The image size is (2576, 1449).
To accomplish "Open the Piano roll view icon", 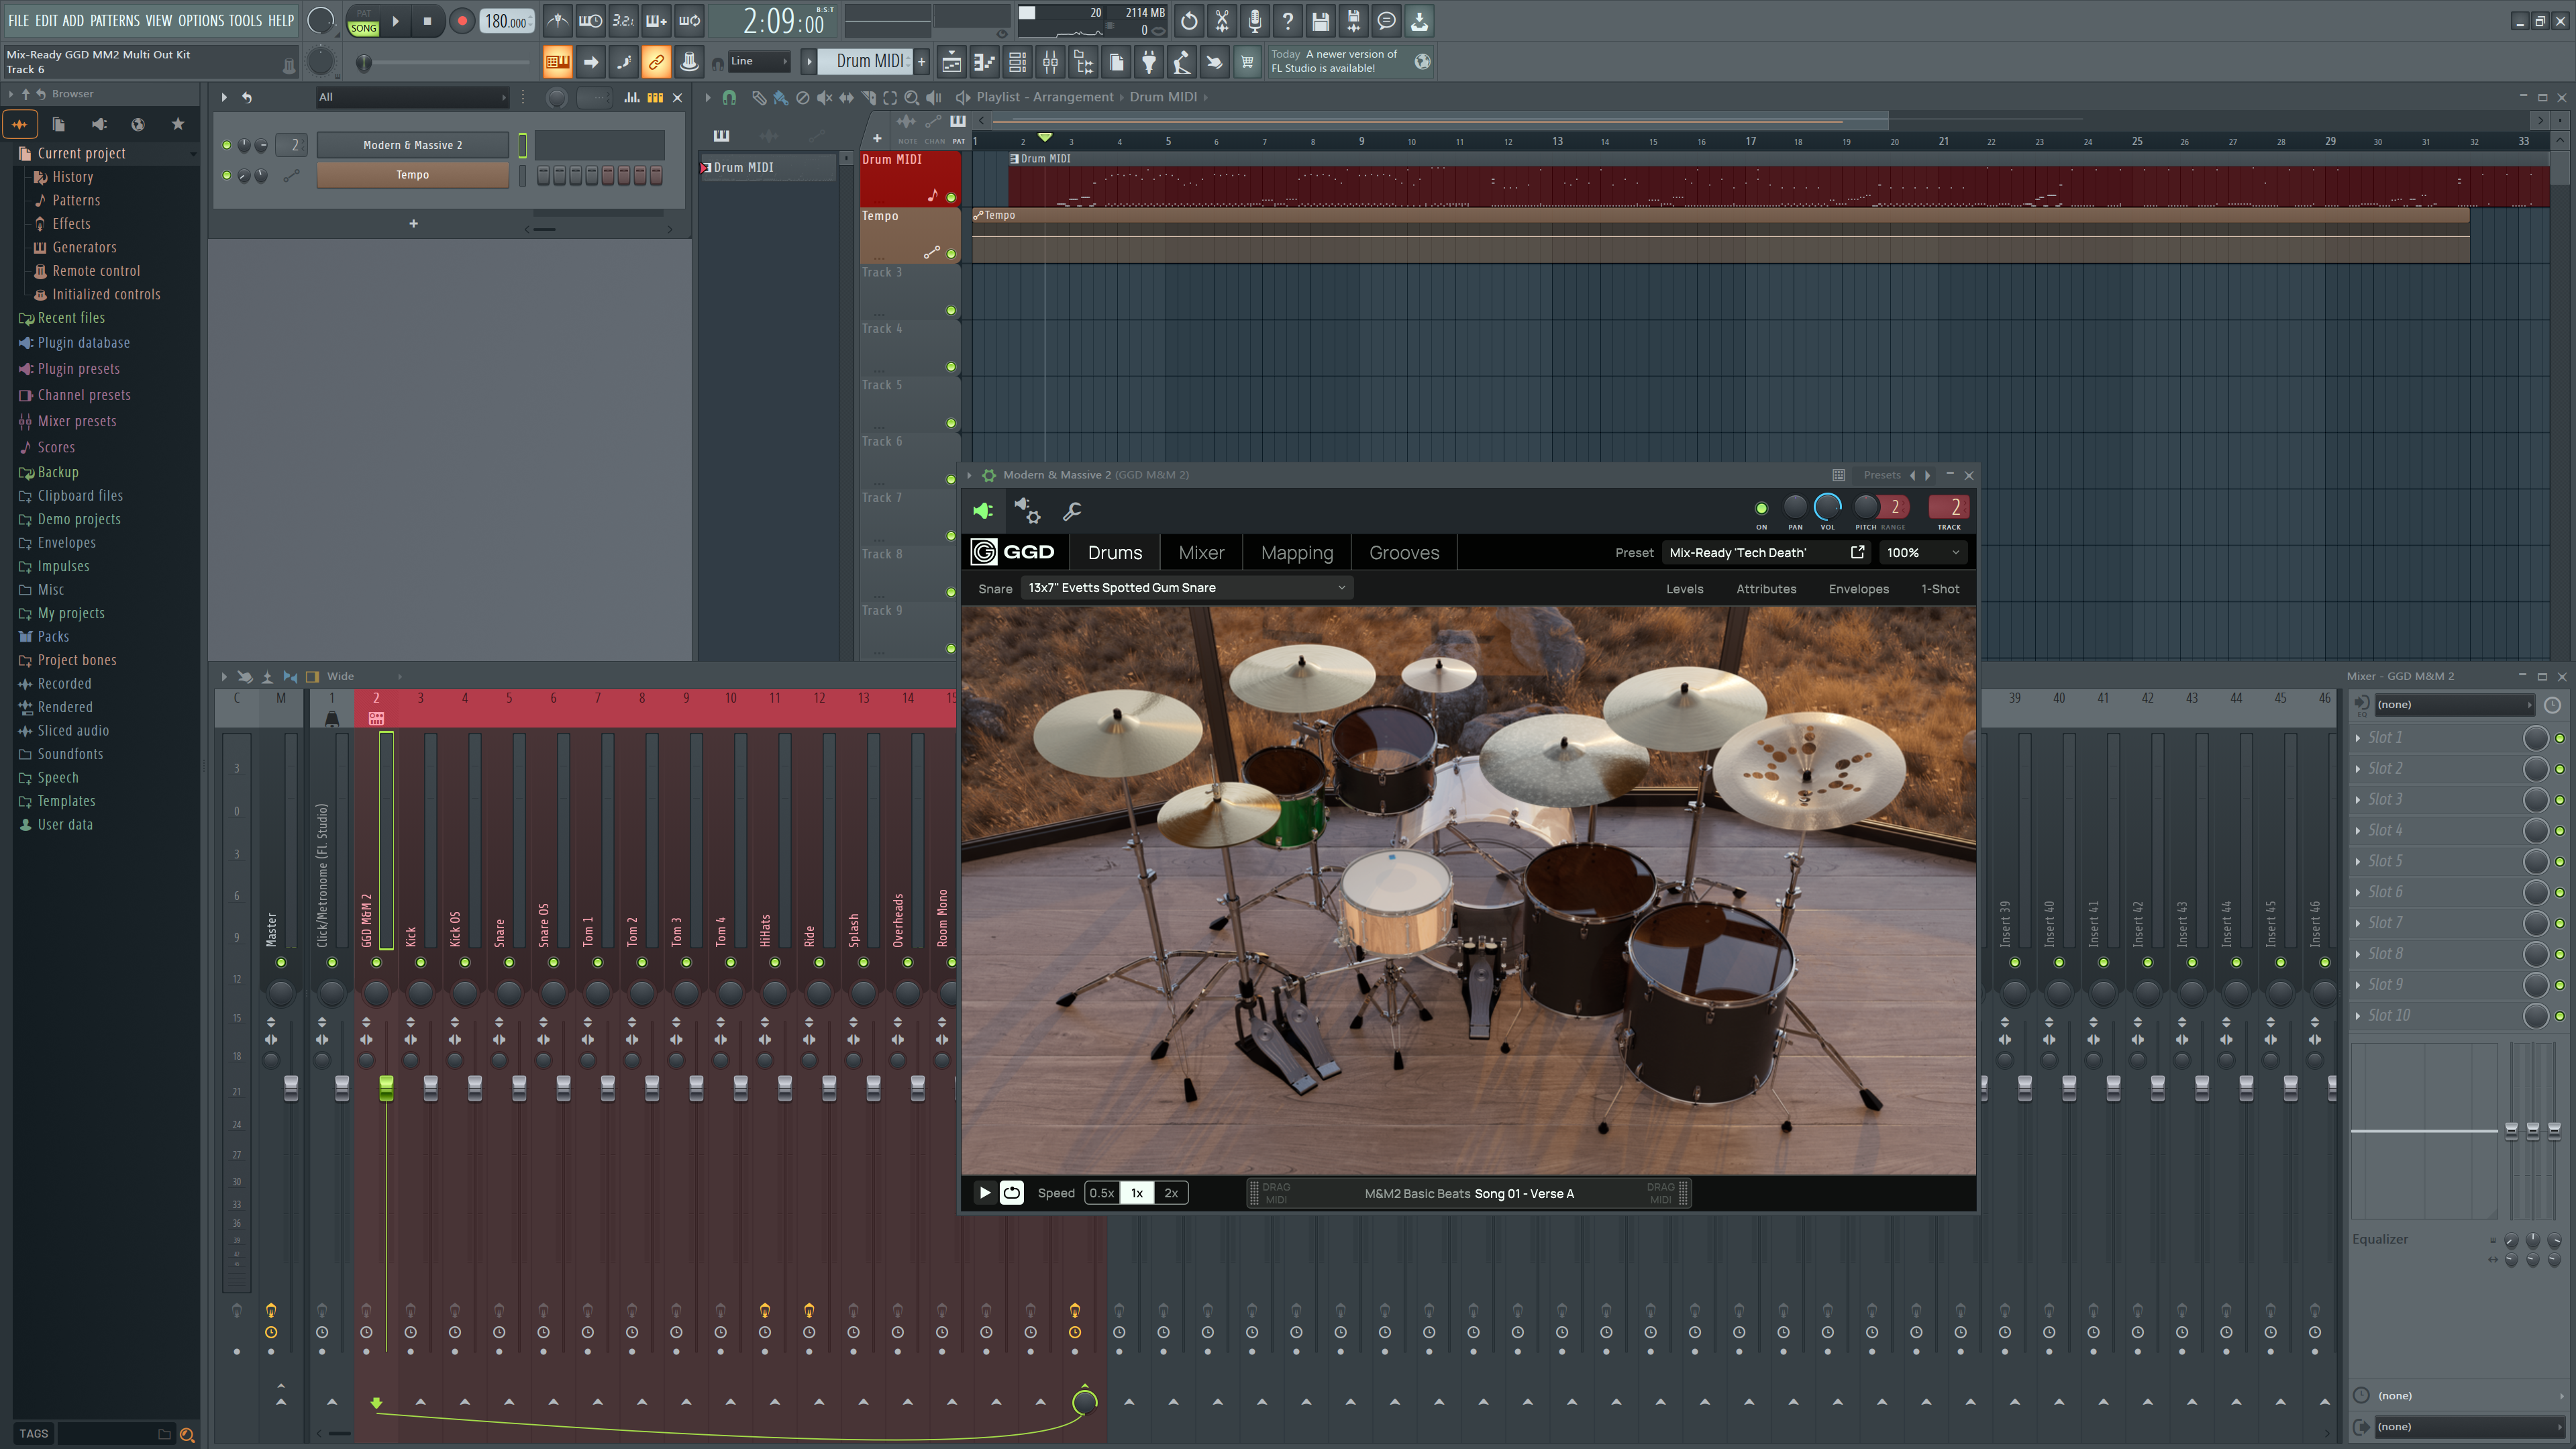I will point(984,63).
